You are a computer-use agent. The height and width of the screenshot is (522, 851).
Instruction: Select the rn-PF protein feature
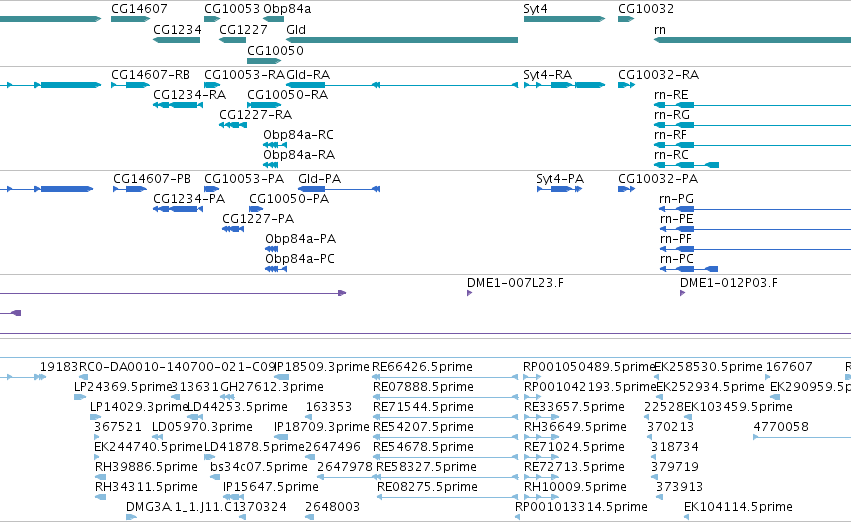(x=755, y=249)
